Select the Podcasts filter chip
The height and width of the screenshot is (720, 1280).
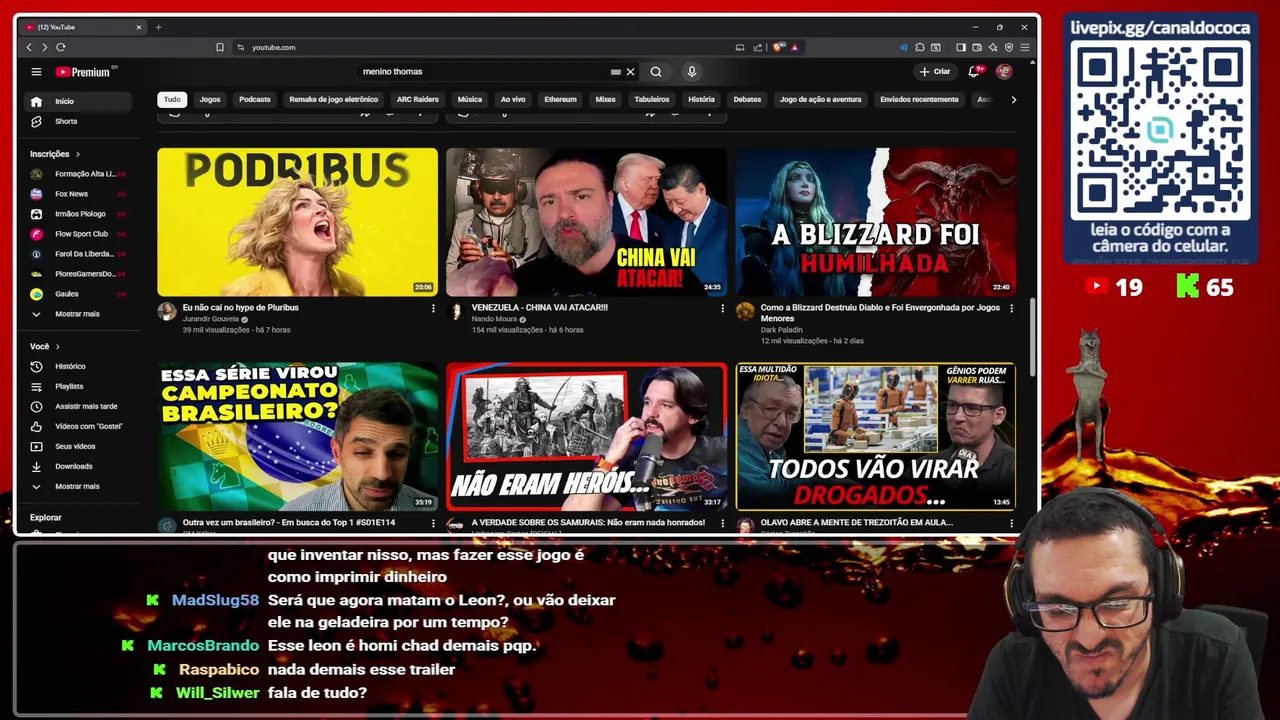point(255,99)
